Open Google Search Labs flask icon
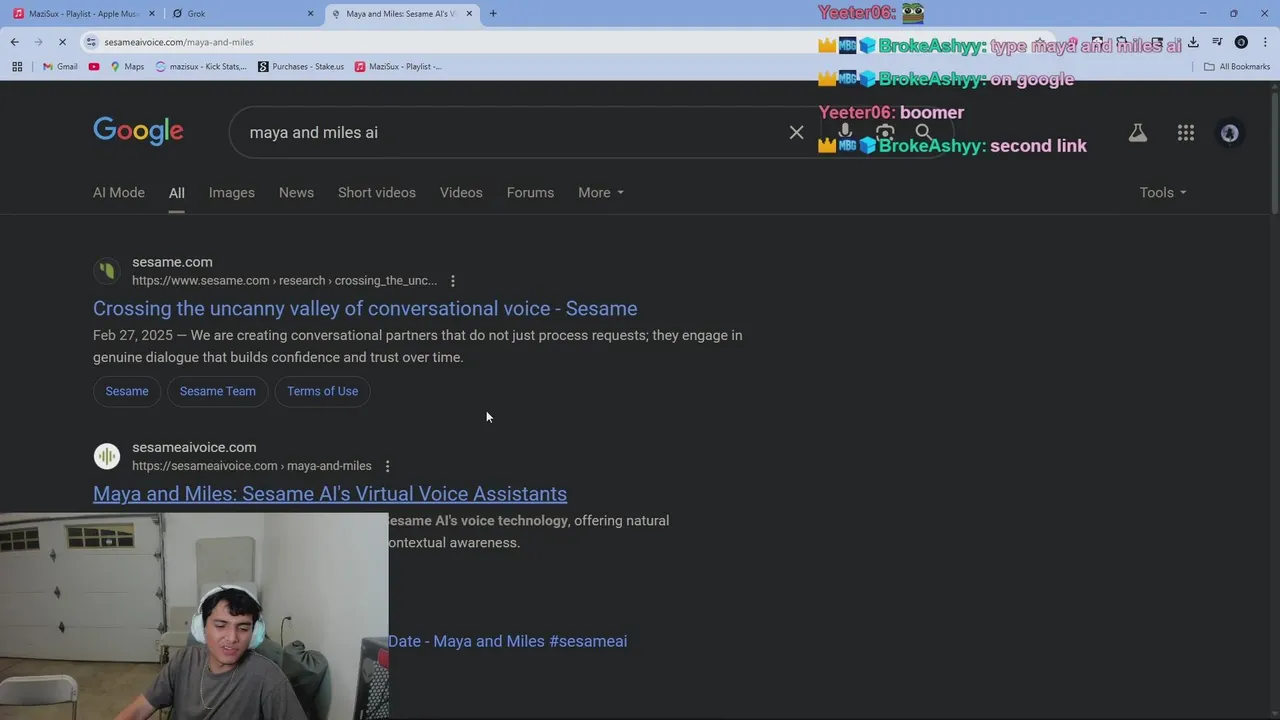 [x=1137, y=132]
